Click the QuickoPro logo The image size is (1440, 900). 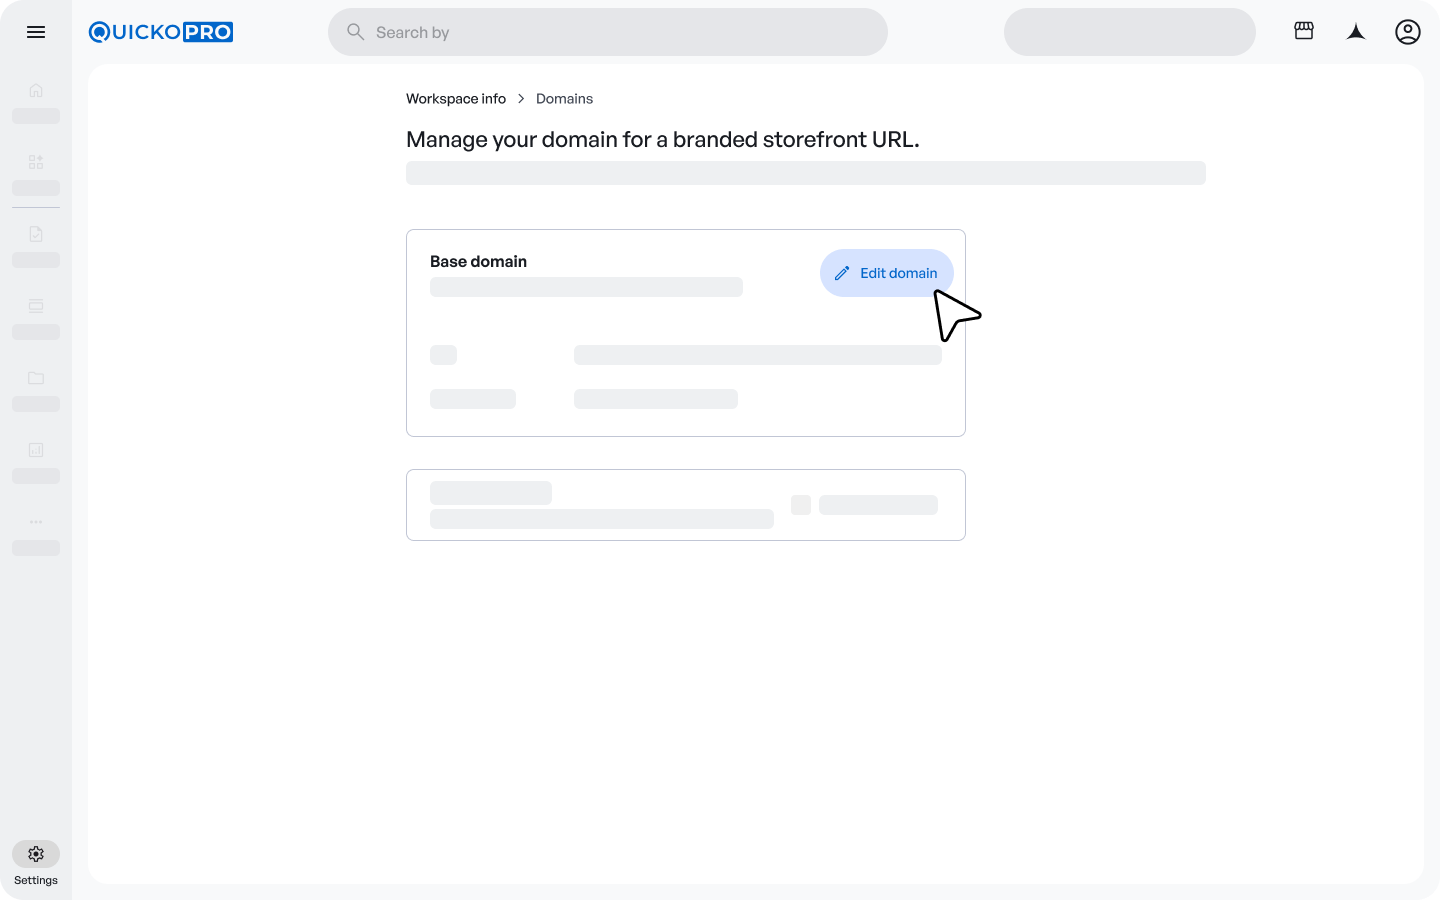point(161,32)
